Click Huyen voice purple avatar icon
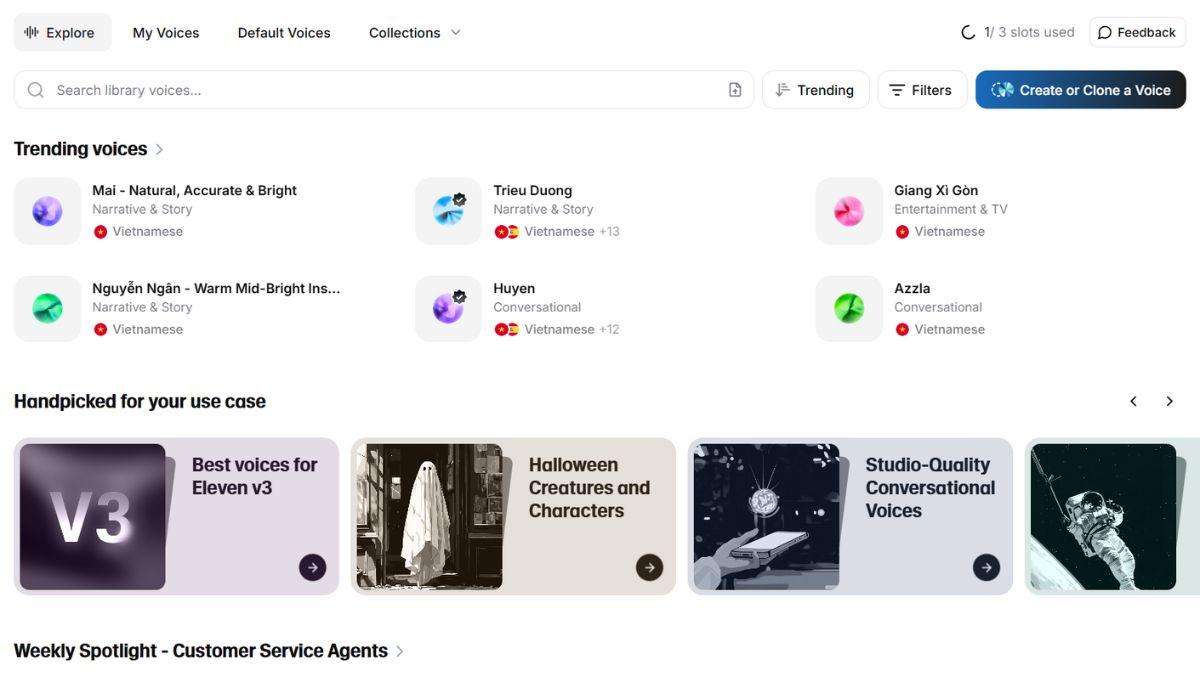The width and height of the screenshot is (1200, 675). click(x=448, y=309)
